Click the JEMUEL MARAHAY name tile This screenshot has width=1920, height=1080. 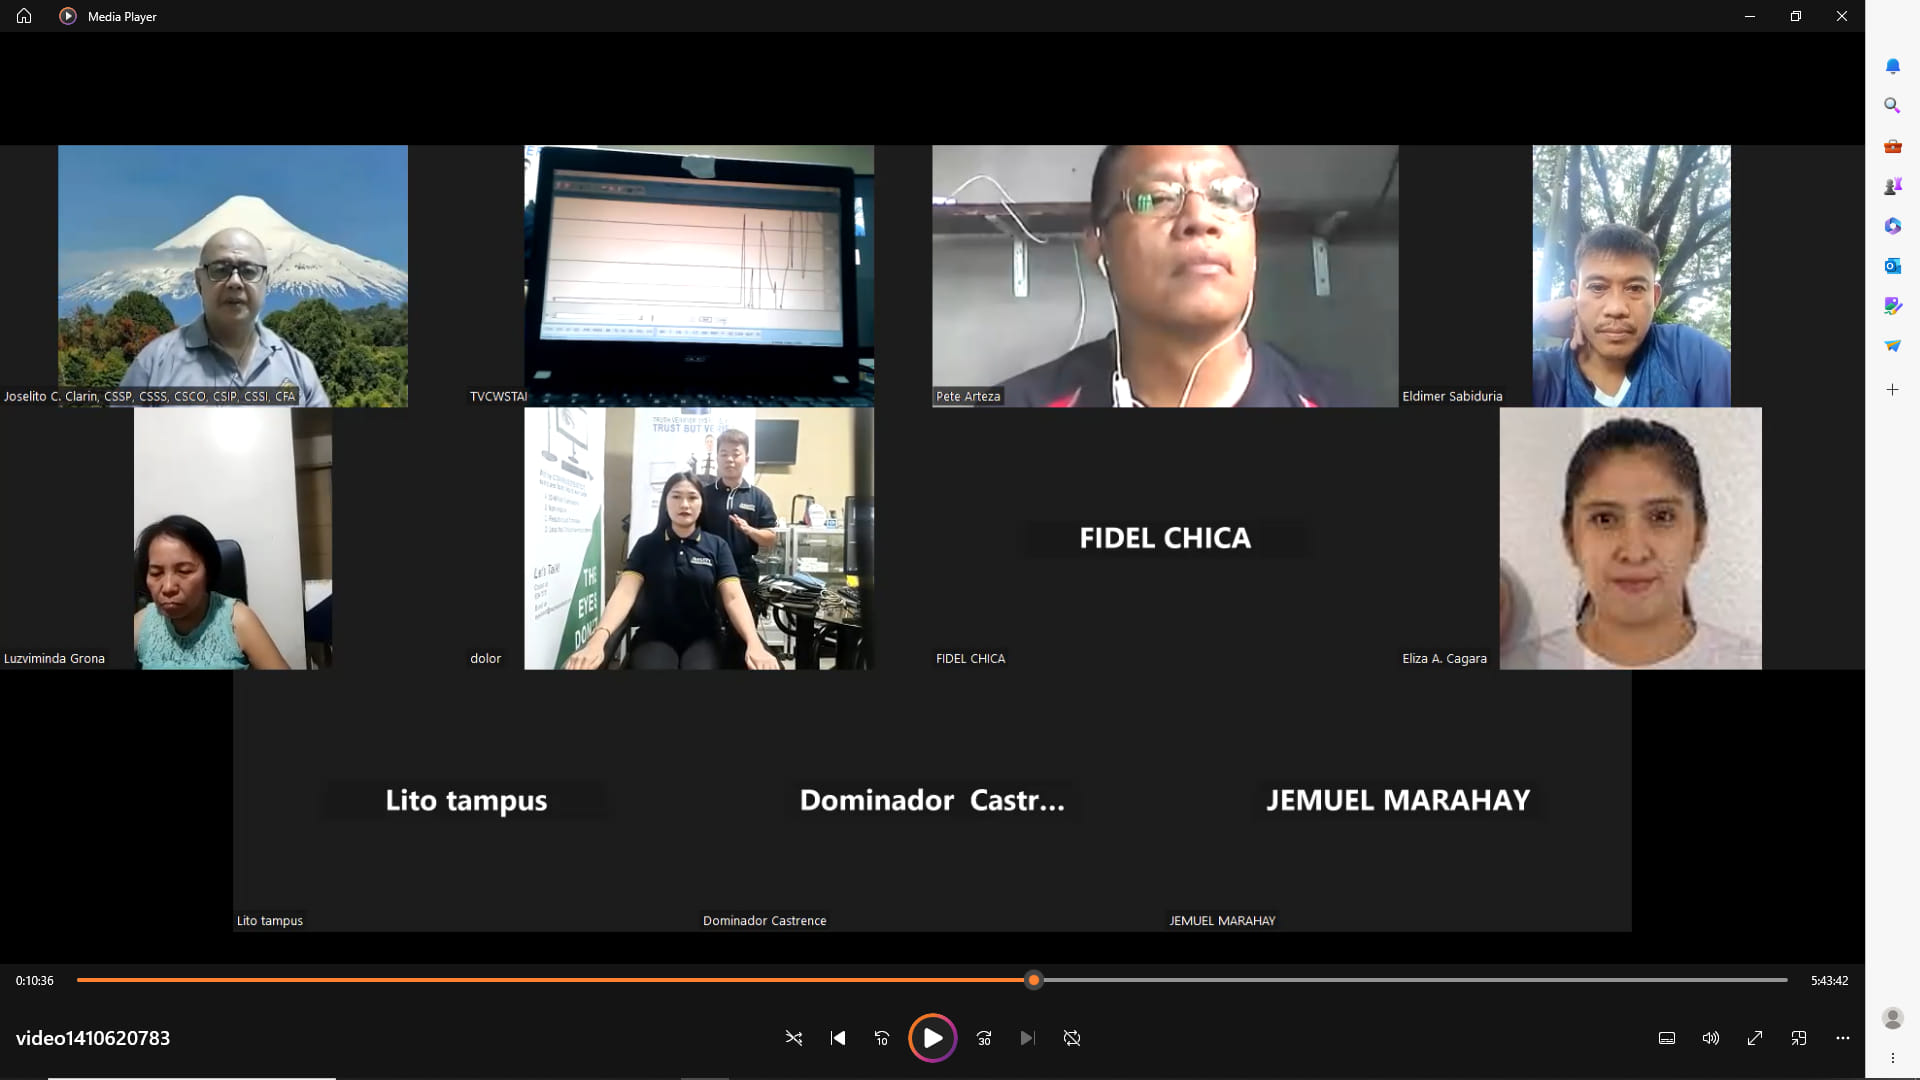[1398, 800]
